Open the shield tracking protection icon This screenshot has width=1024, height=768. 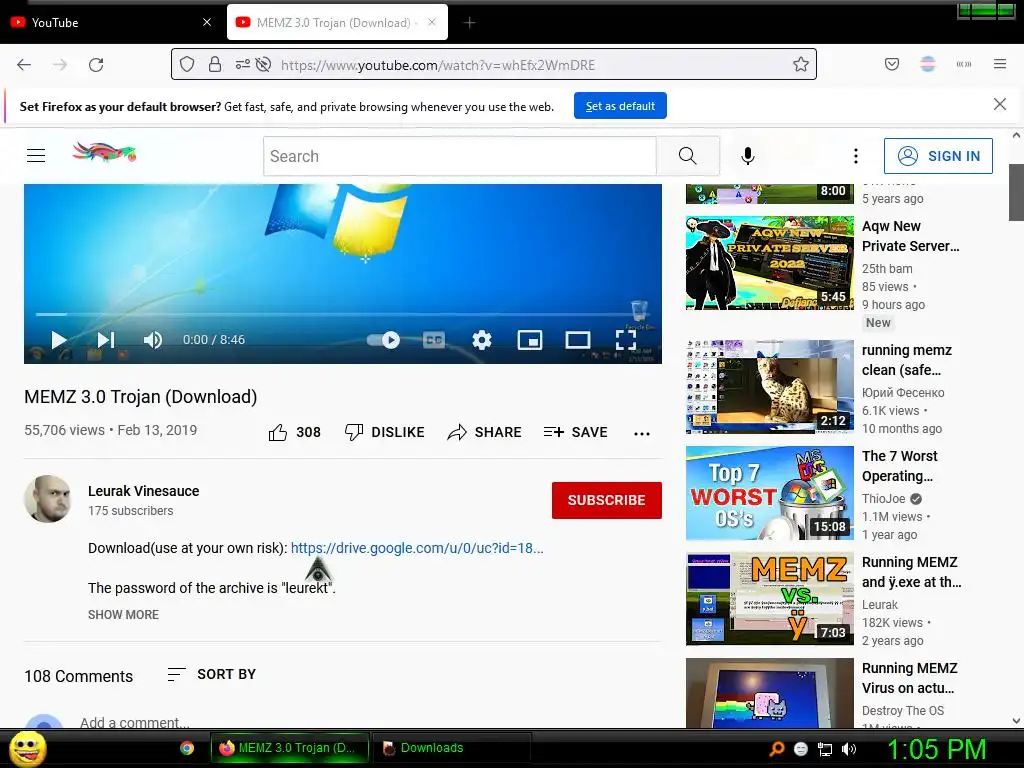[x=187, y=64]
